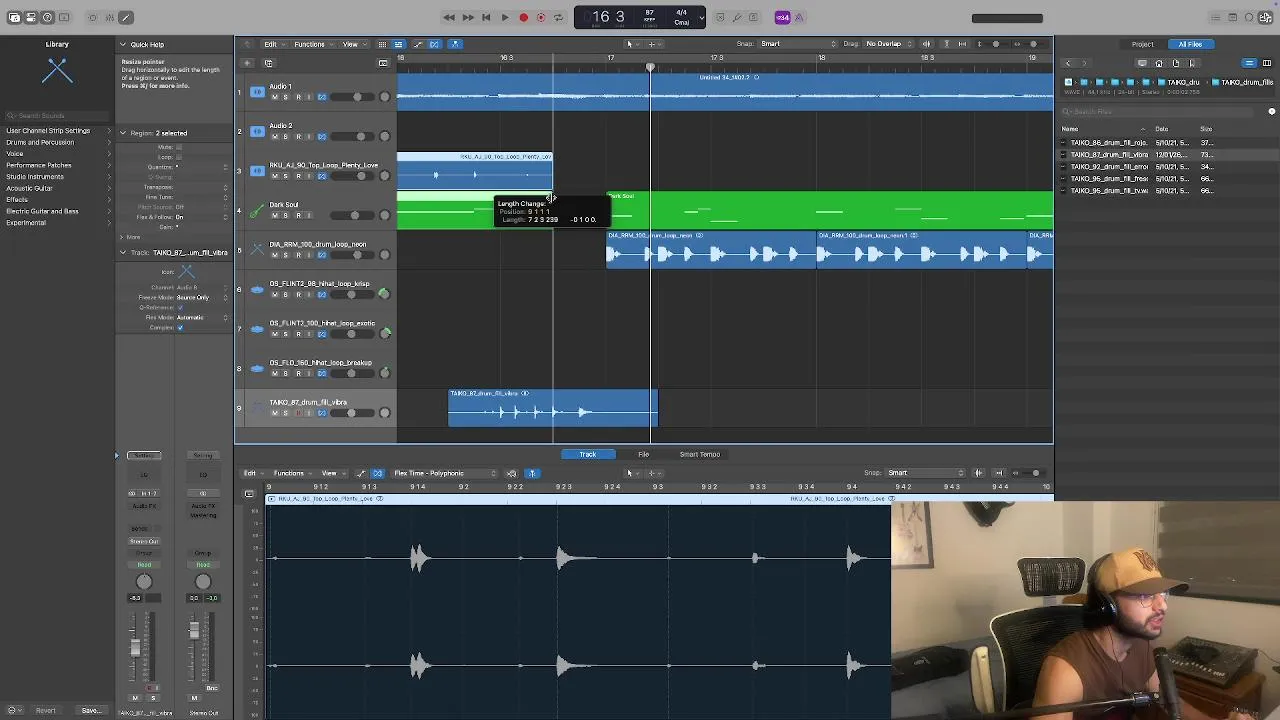Click the Home folder icon in browser
Image resolution: width=1280 pixels, height=720 pixels.
[1159, 63]
